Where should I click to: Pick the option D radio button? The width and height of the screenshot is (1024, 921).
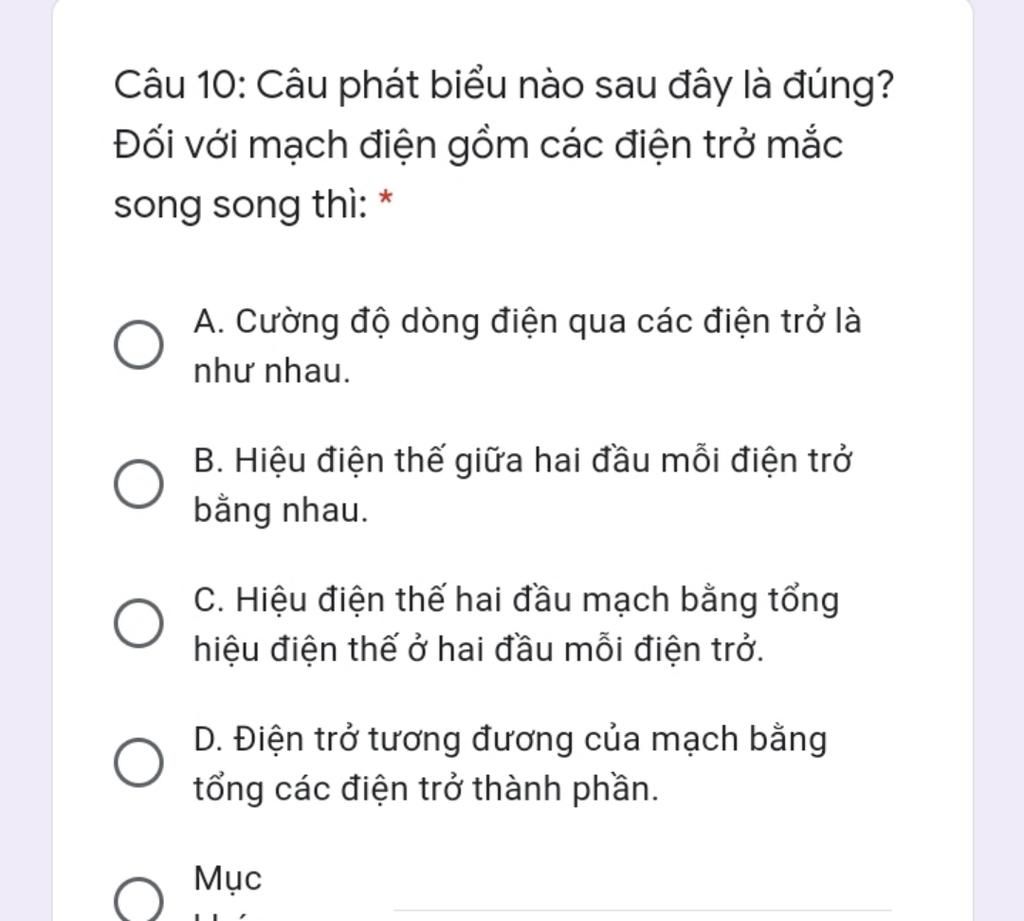click(x=138, y=763)
